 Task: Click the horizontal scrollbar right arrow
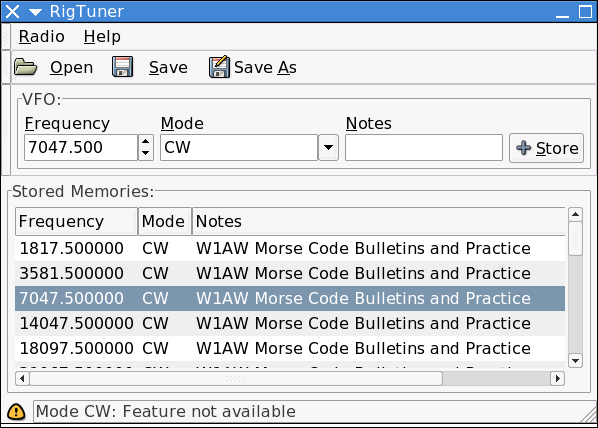[x=558, y=378]
